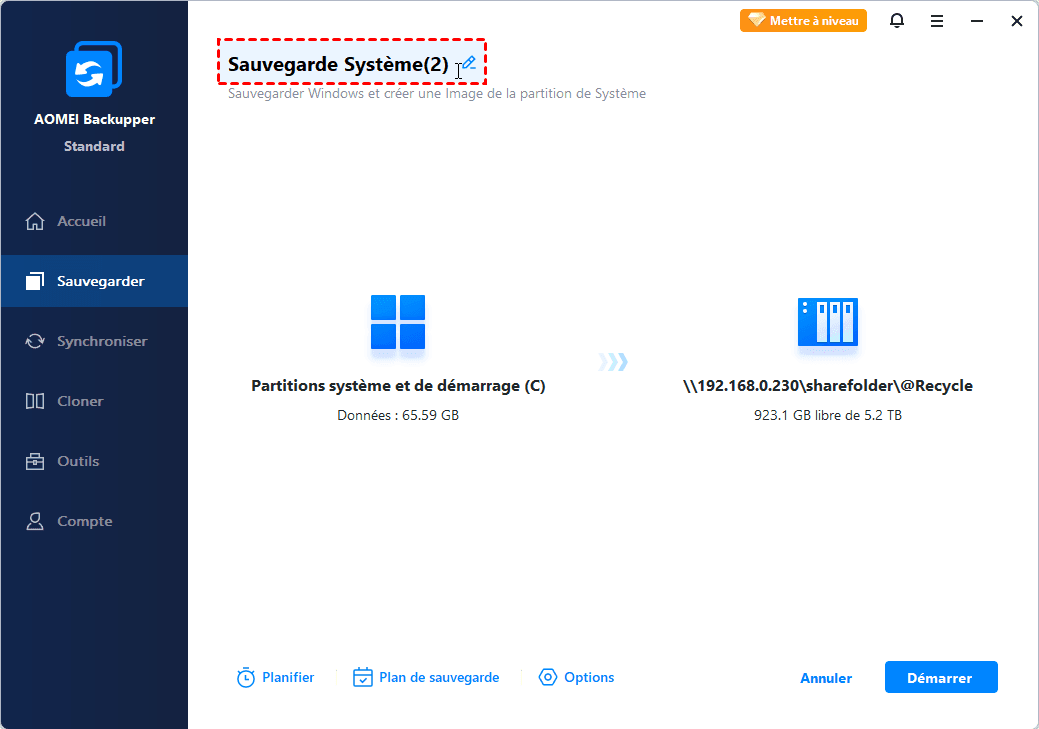Go to the Synchroniser section
1039x729 pixels.
click(x=94, y=341)
